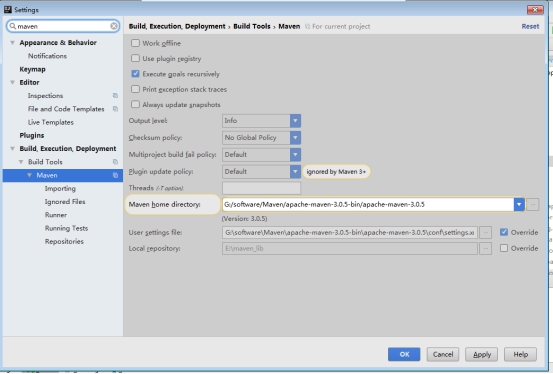Viewport: 553px width, 374px height.
Task: Click project-level icon beside Inspections
Action: tap(115, 96)
